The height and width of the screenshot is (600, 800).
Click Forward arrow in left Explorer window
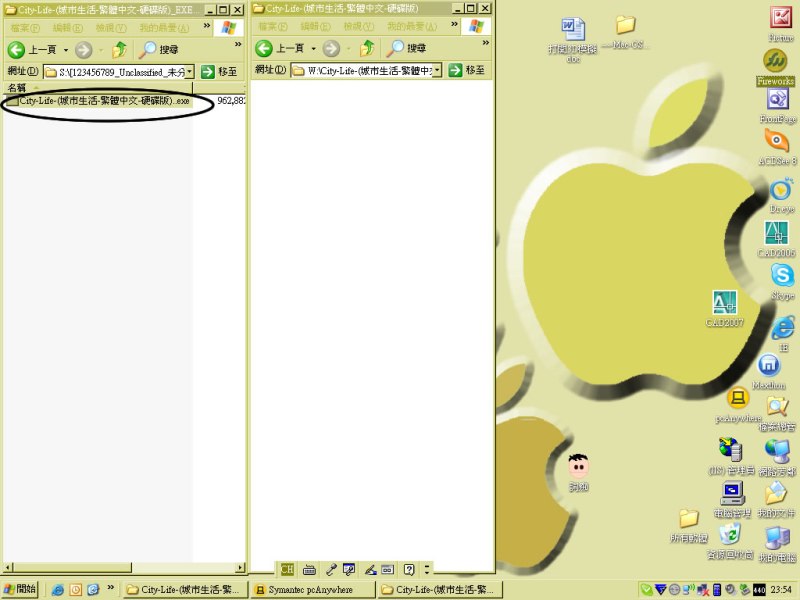(x=84, y=49)
